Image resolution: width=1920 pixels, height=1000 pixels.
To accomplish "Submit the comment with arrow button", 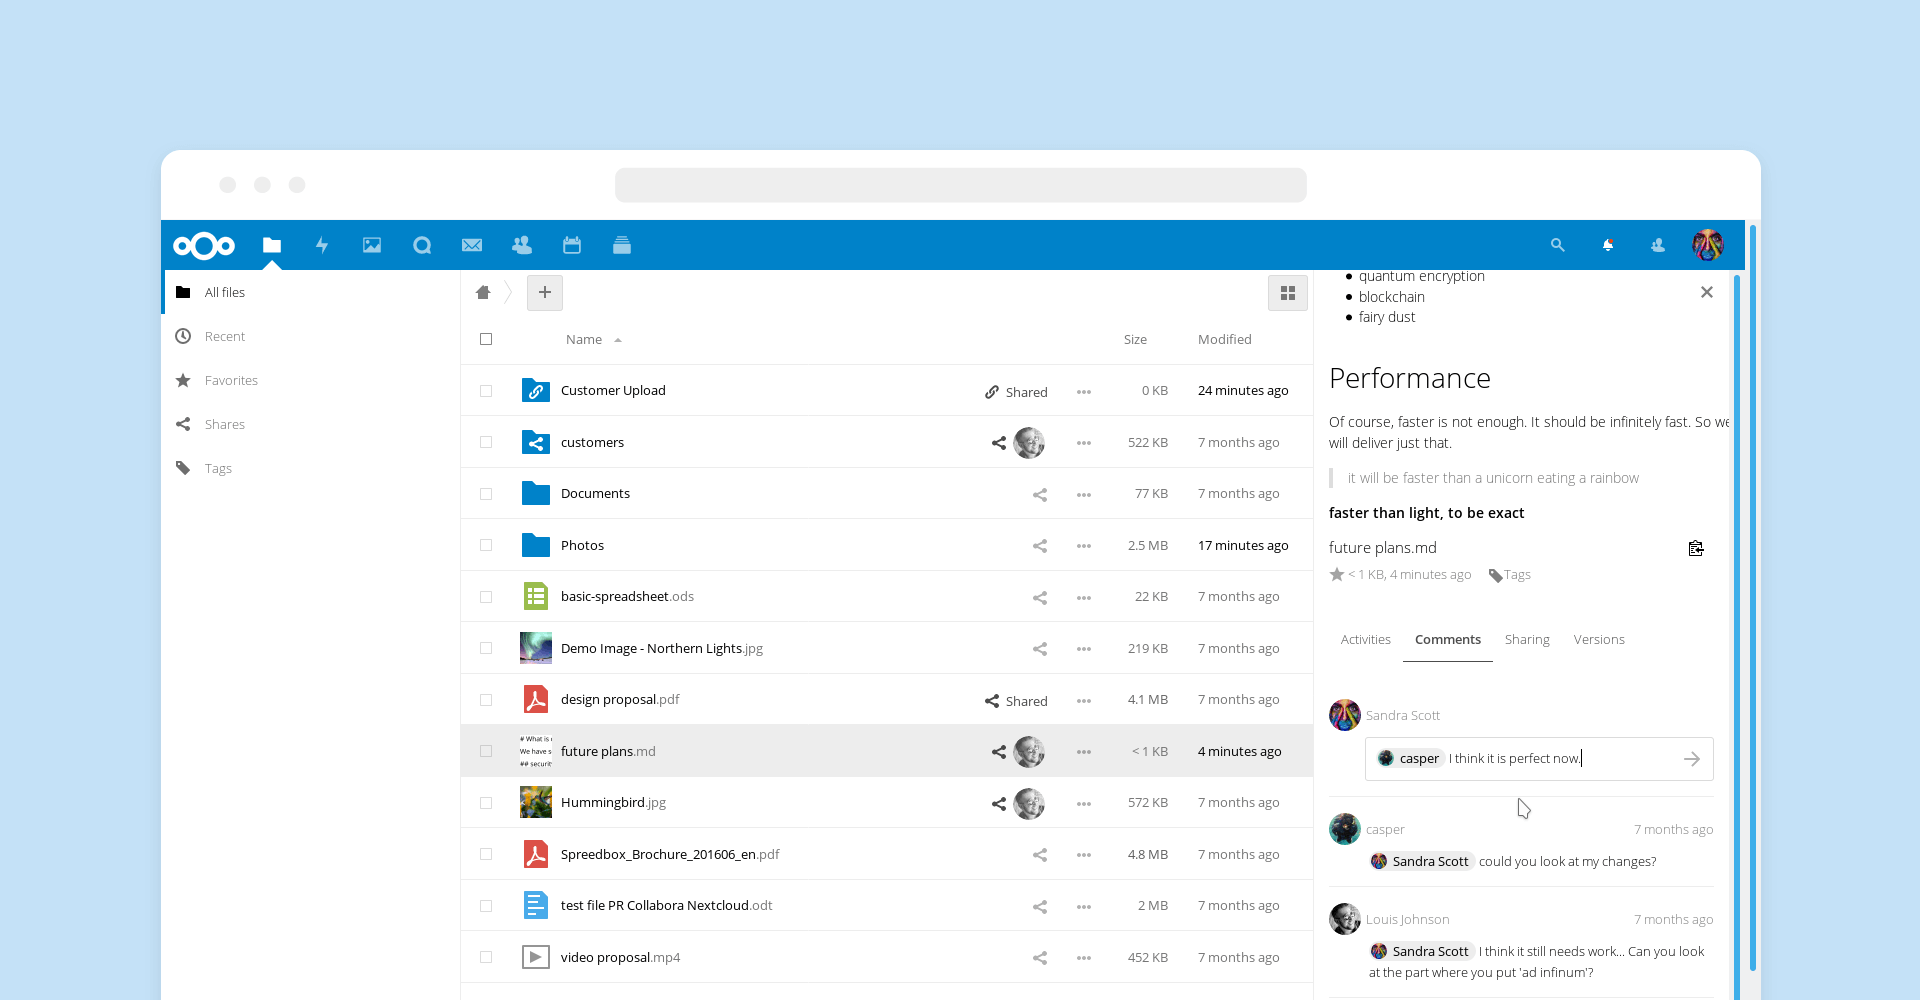I will [1692, 759].
